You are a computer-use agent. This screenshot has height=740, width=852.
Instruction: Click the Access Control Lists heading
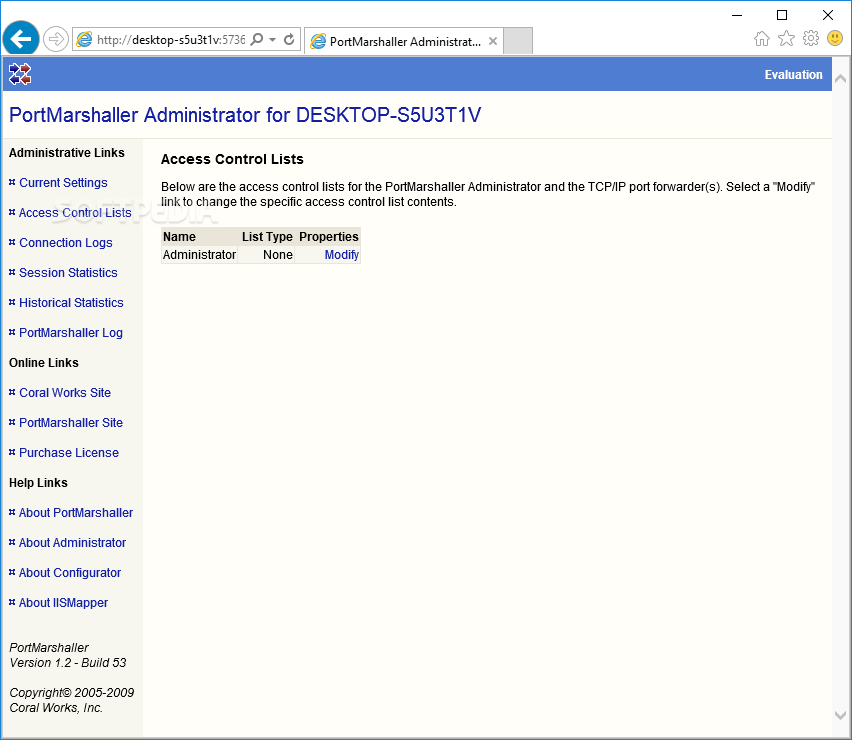(232, 159)
